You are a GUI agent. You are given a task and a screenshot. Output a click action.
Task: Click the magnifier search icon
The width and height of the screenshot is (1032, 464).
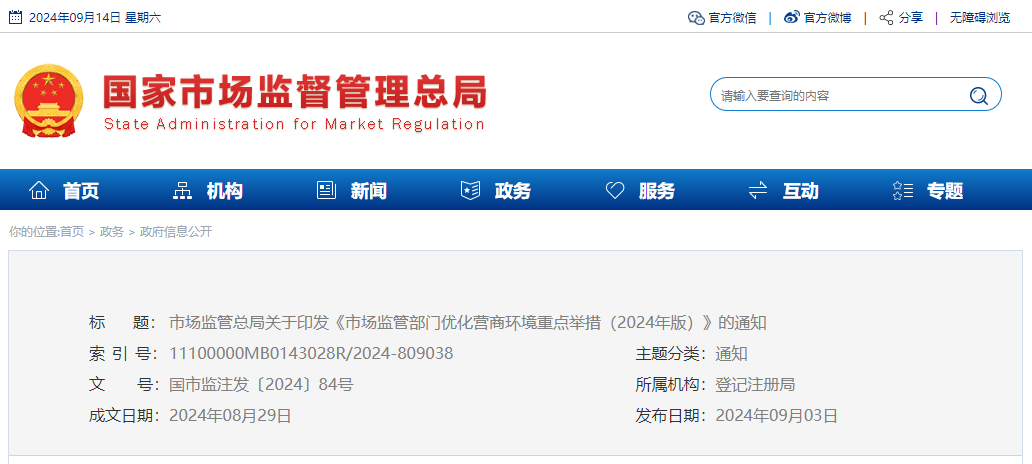click(x=979, y=96)
